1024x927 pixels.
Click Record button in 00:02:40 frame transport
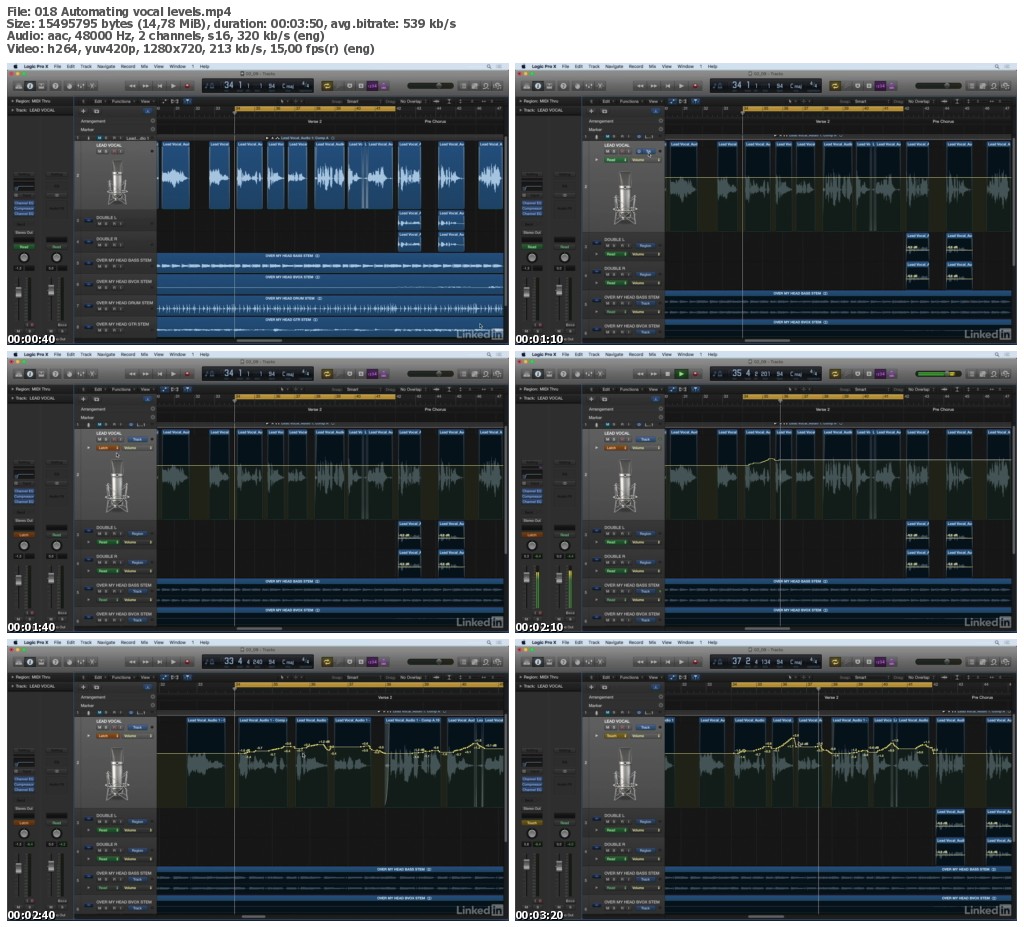[187, 662]
